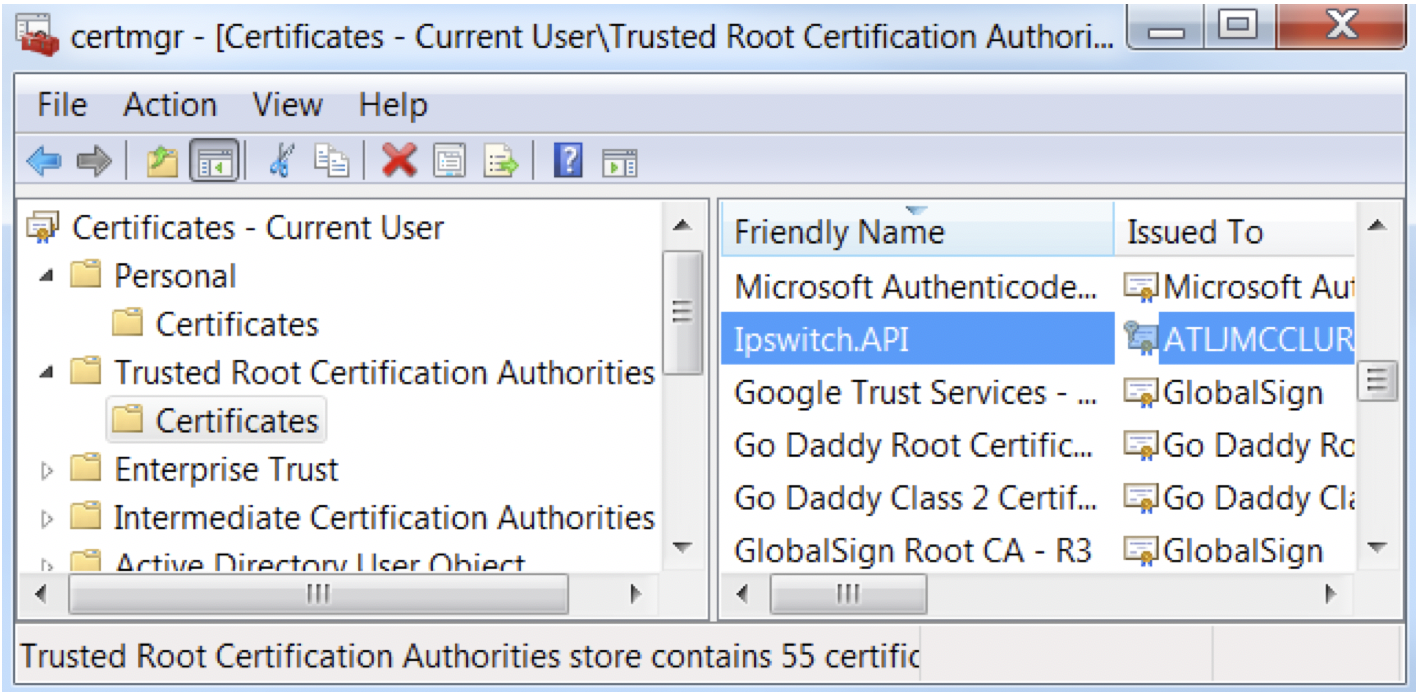The image size is (1416, 692).
Task: Select the Personal folder label in the tree
Action: coord(175,276)
